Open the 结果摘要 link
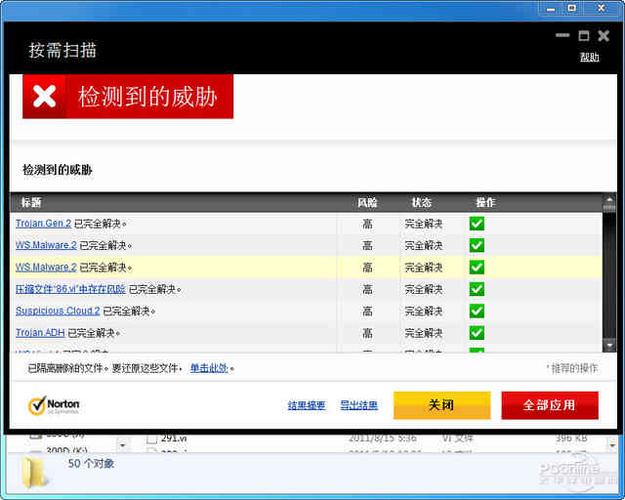This screenshot has height=500, width=625. pos(307,406)
